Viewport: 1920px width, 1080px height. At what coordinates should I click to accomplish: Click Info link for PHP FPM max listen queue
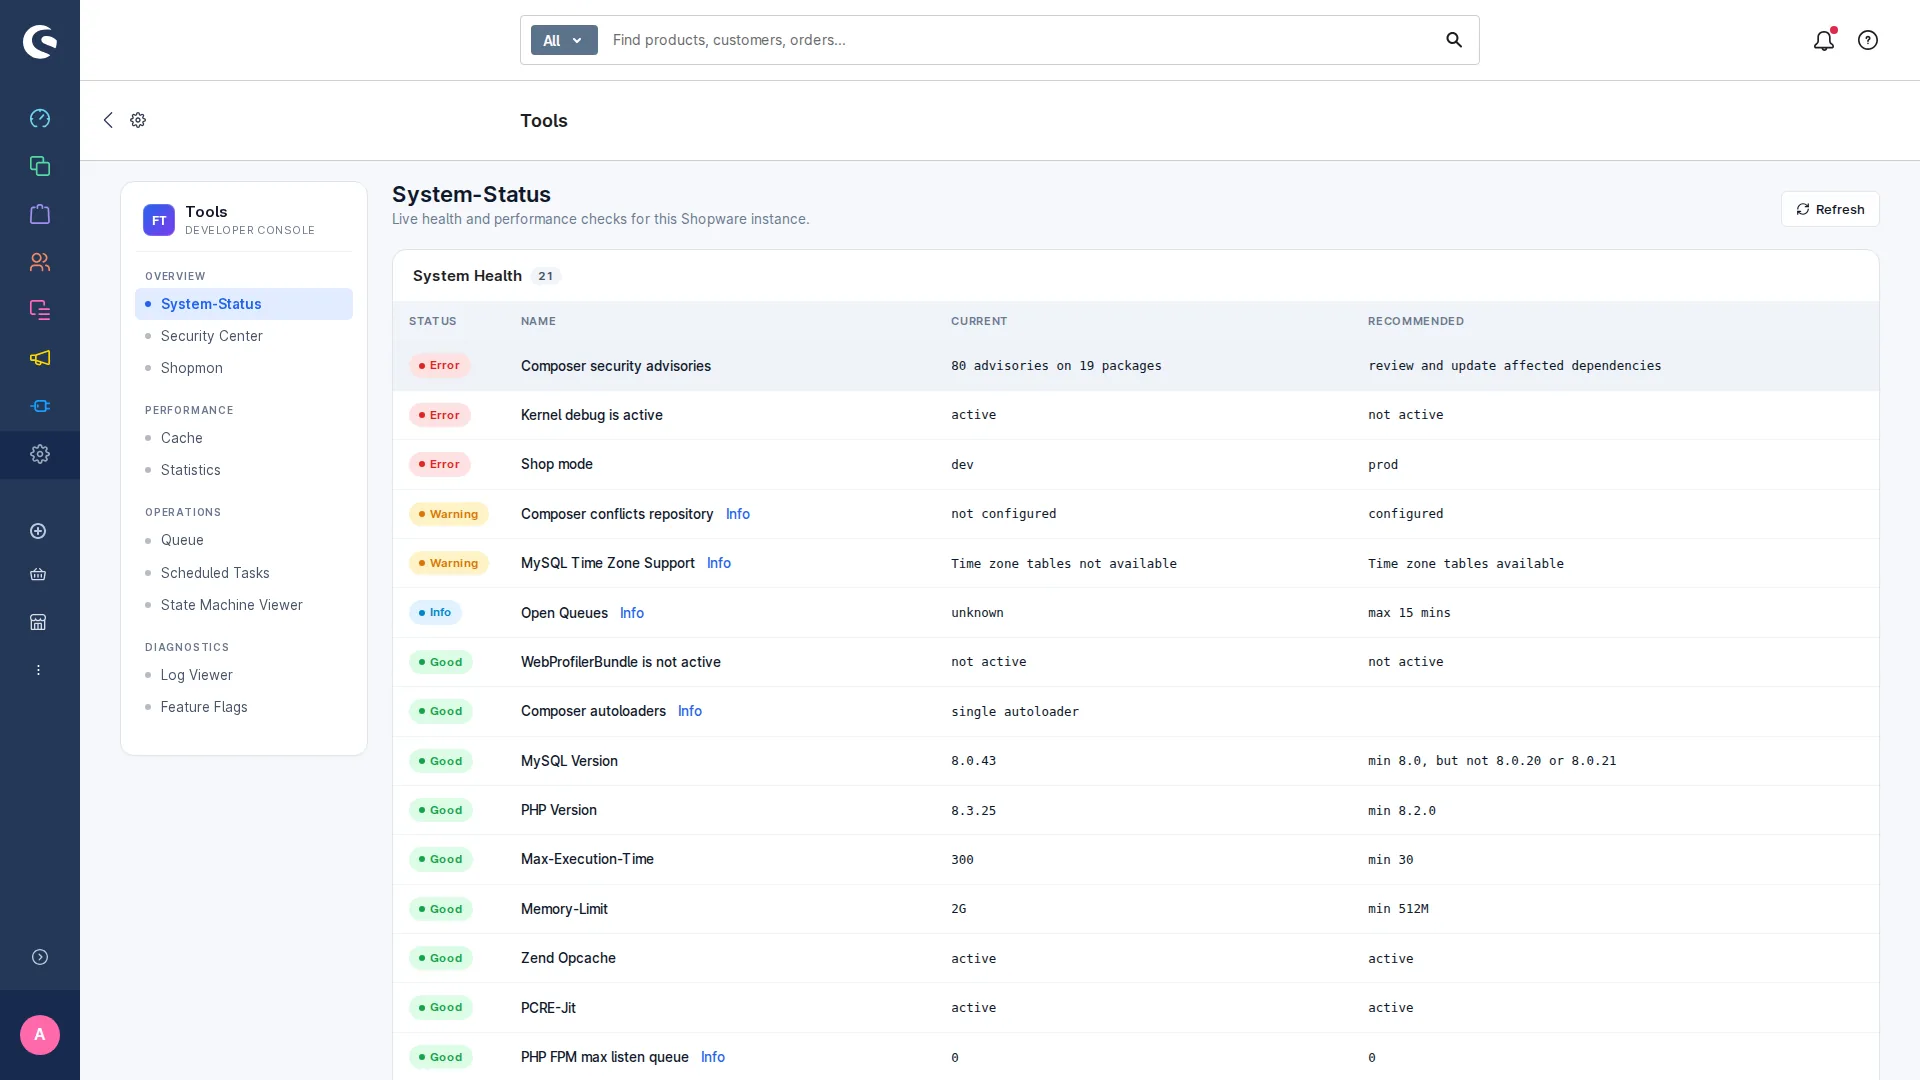[x=713, y=1057]
